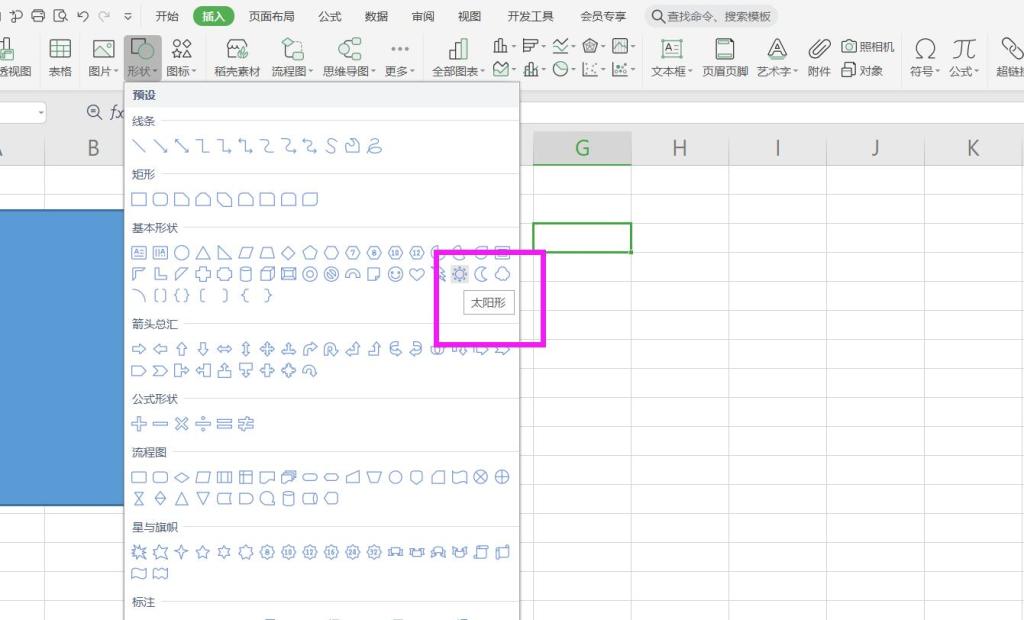Open the 页面布局 tab

click(x=273, y=17)
